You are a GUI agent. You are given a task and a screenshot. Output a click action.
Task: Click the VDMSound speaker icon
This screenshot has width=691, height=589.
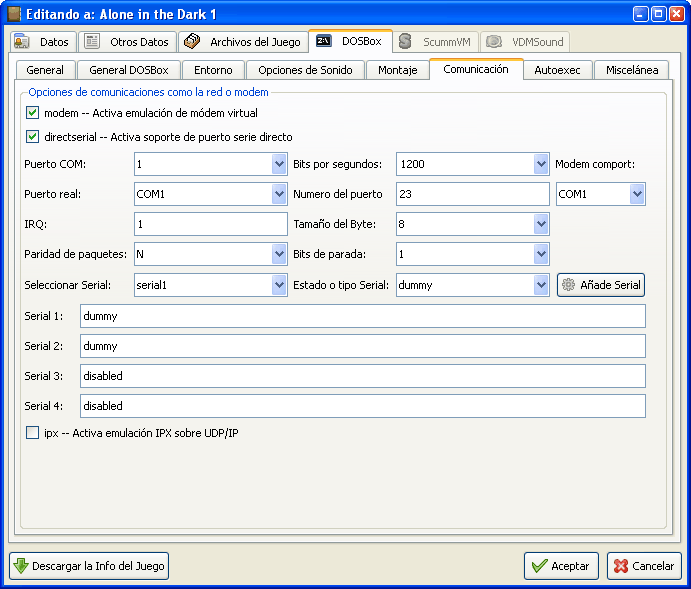494,42
